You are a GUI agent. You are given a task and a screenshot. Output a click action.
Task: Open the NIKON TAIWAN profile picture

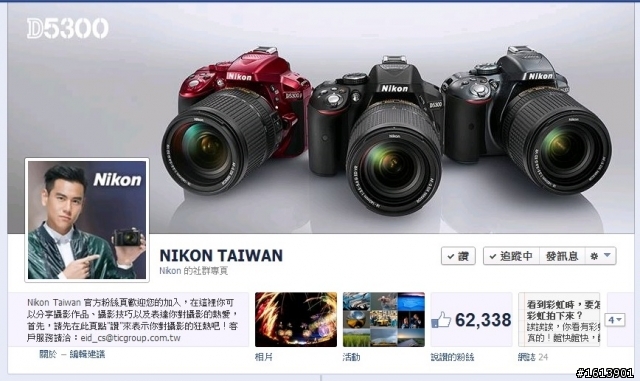point(87,220)
